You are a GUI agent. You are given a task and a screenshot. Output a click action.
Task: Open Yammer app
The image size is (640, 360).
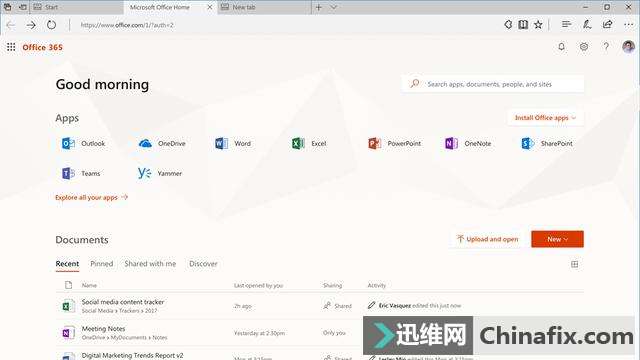[160, 173]
